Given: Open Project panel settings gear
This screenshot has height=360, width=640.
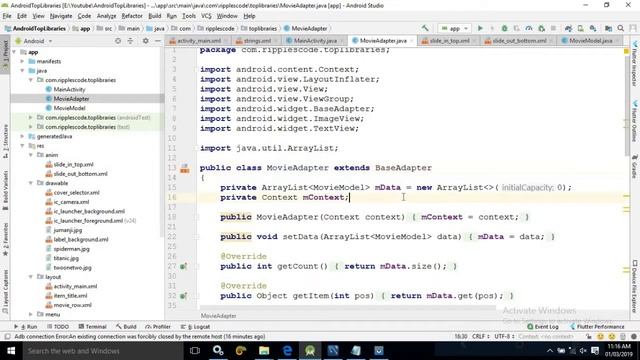Looking at the screenshot, I should click(145, 41).
